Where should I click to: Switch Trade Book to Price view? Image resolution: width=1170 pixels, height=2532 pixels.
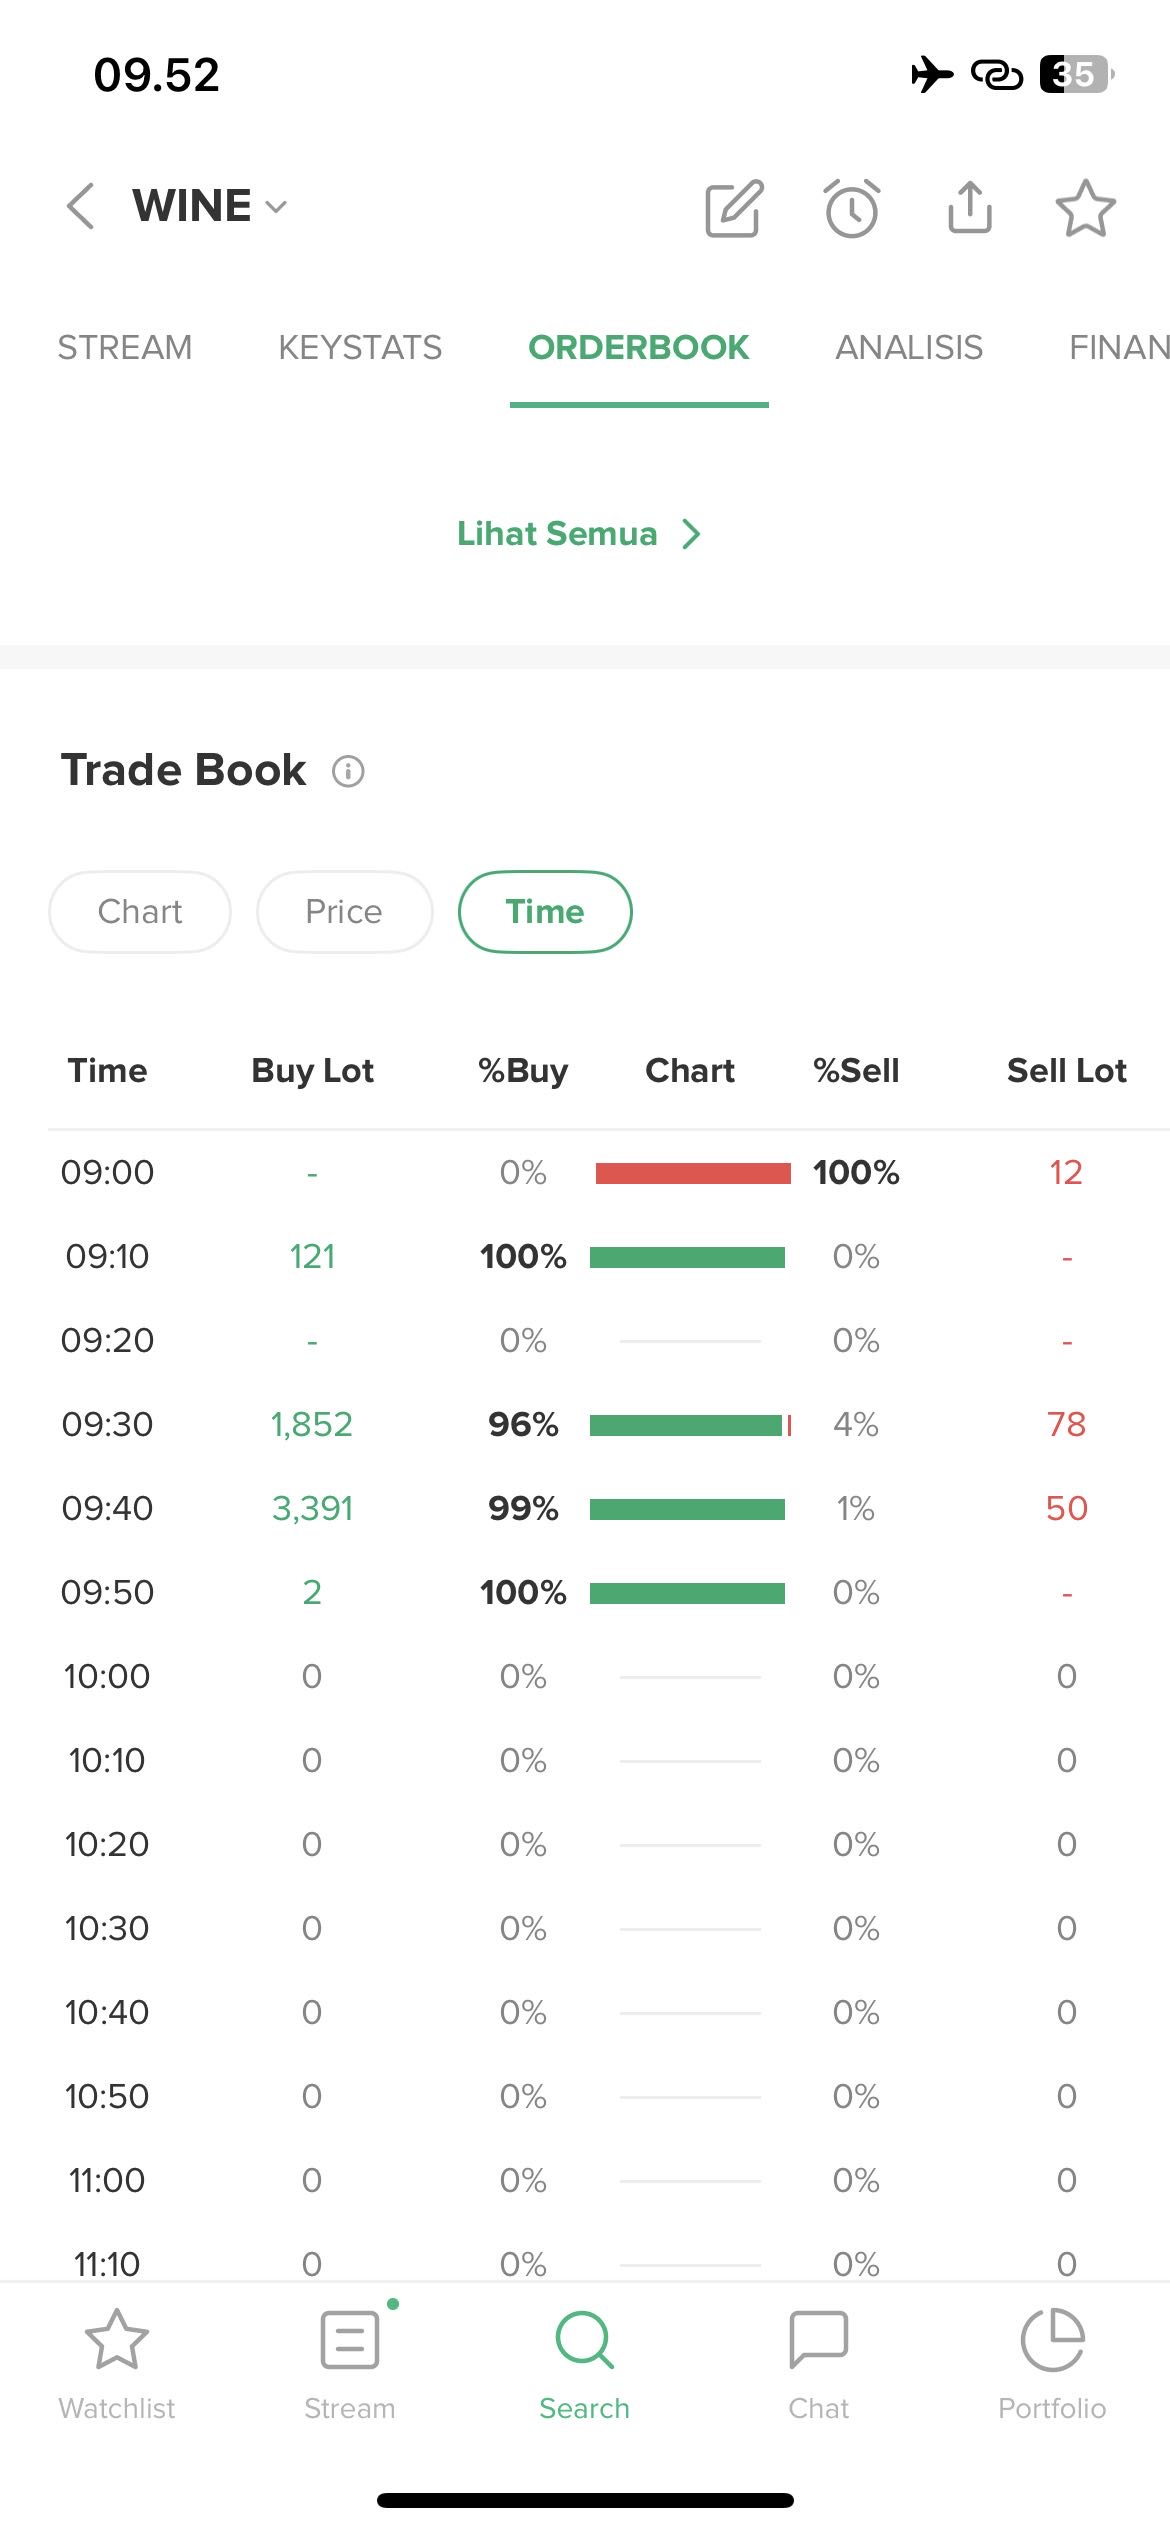(344, 912)
